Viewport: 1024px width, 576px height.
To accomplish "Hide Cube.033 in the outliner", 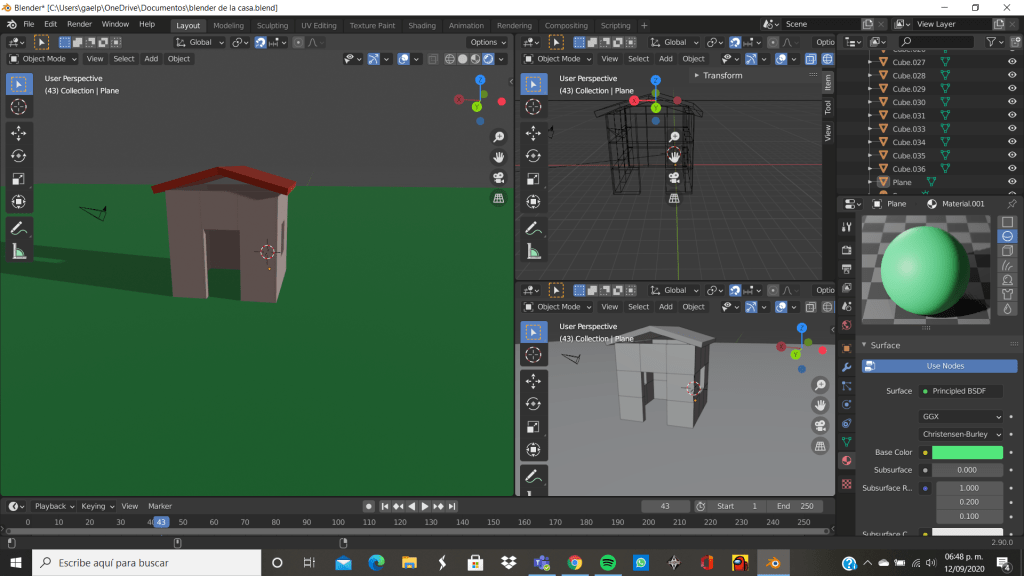I will (x=1011, y=129).
